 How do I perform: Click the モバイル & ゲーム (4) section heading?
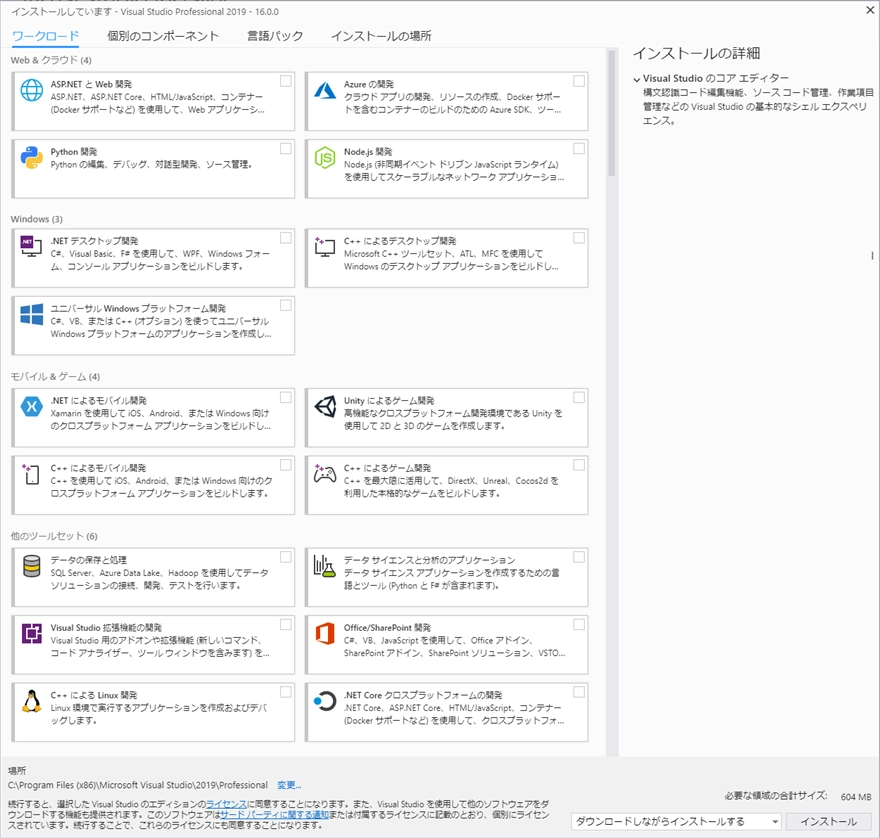pyautogui.click(x=55, y=377)
